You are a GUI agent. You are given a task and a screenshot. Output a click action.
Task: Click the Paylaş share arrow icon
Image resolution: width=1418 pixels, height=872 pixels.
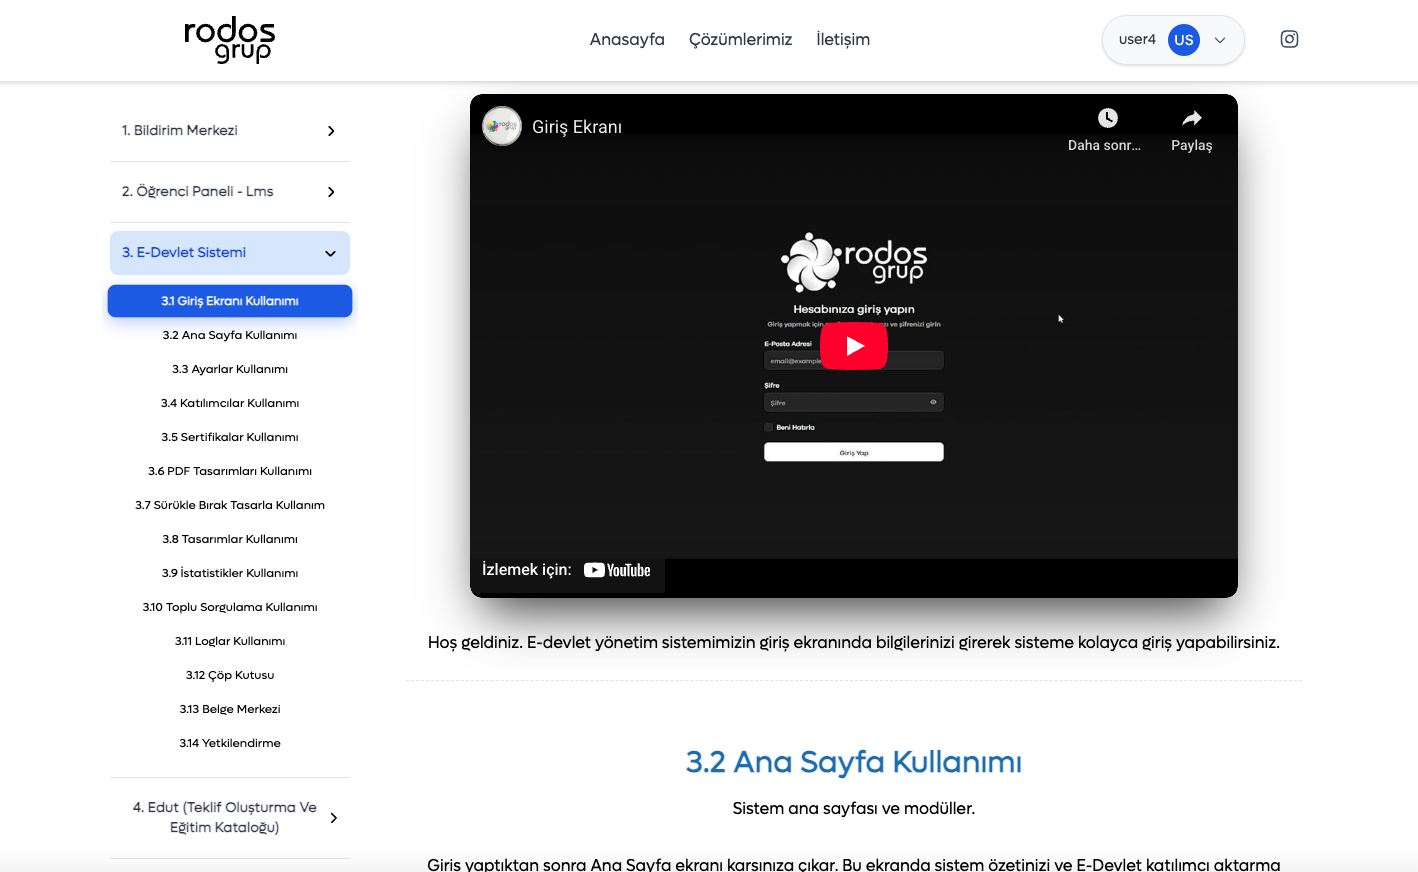[1191, 118]
